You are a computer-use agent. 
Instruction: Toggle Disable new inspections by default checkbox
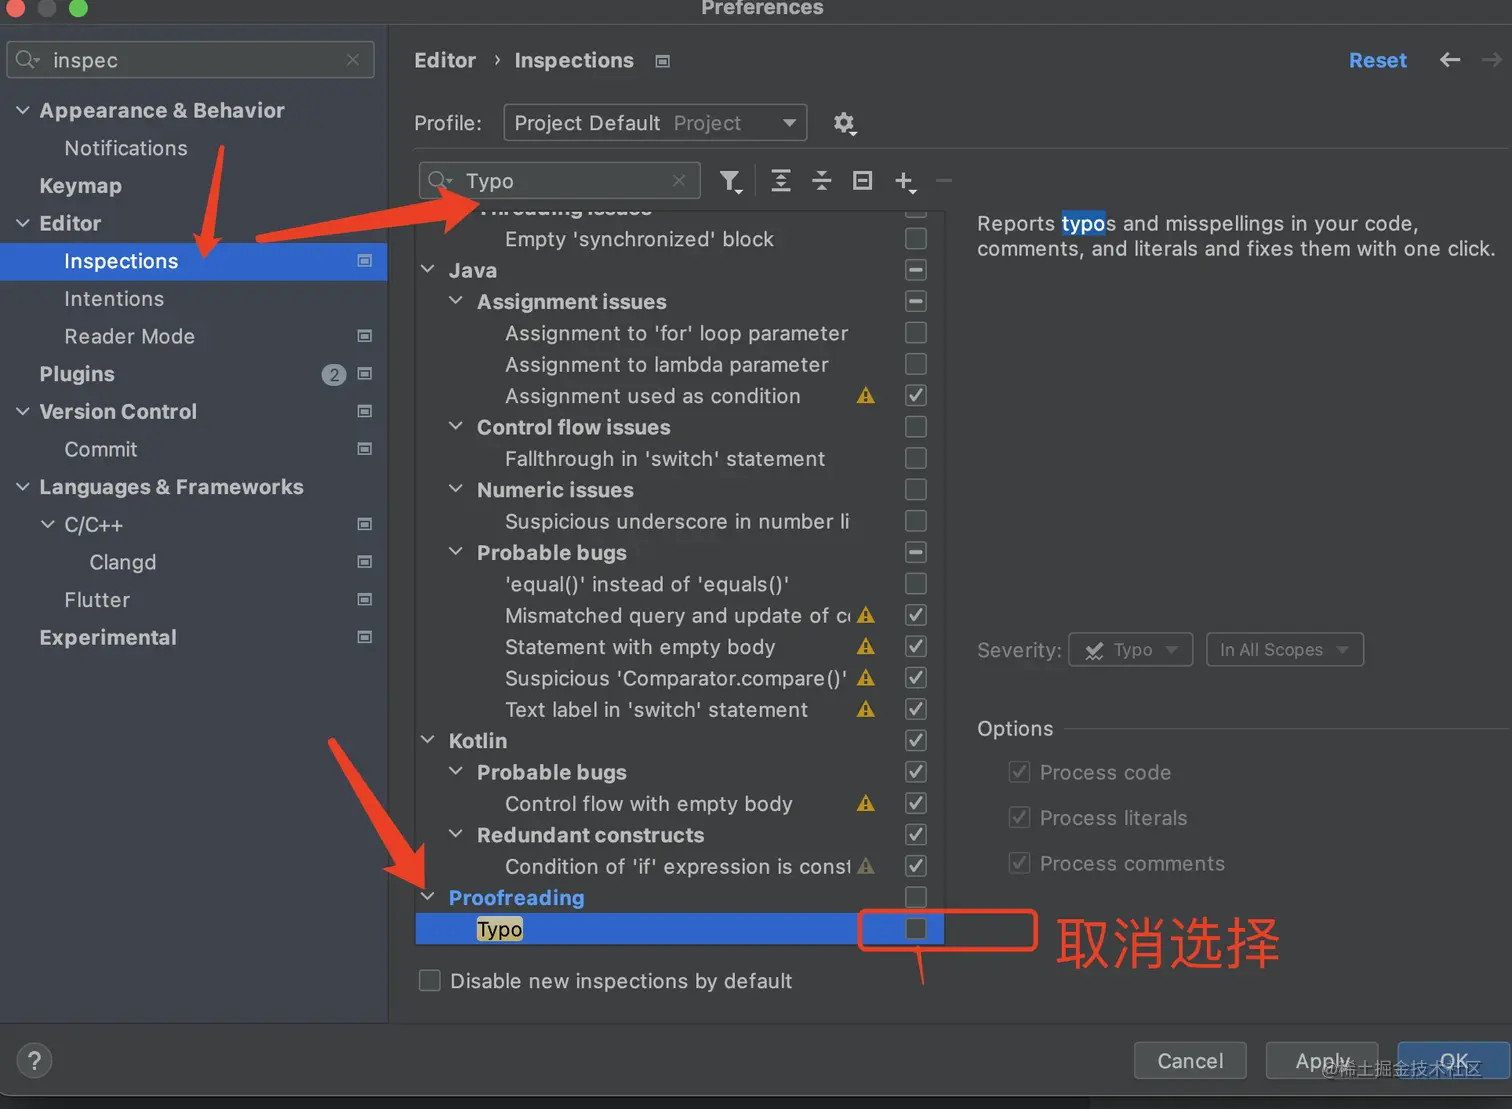pos(430,981)
